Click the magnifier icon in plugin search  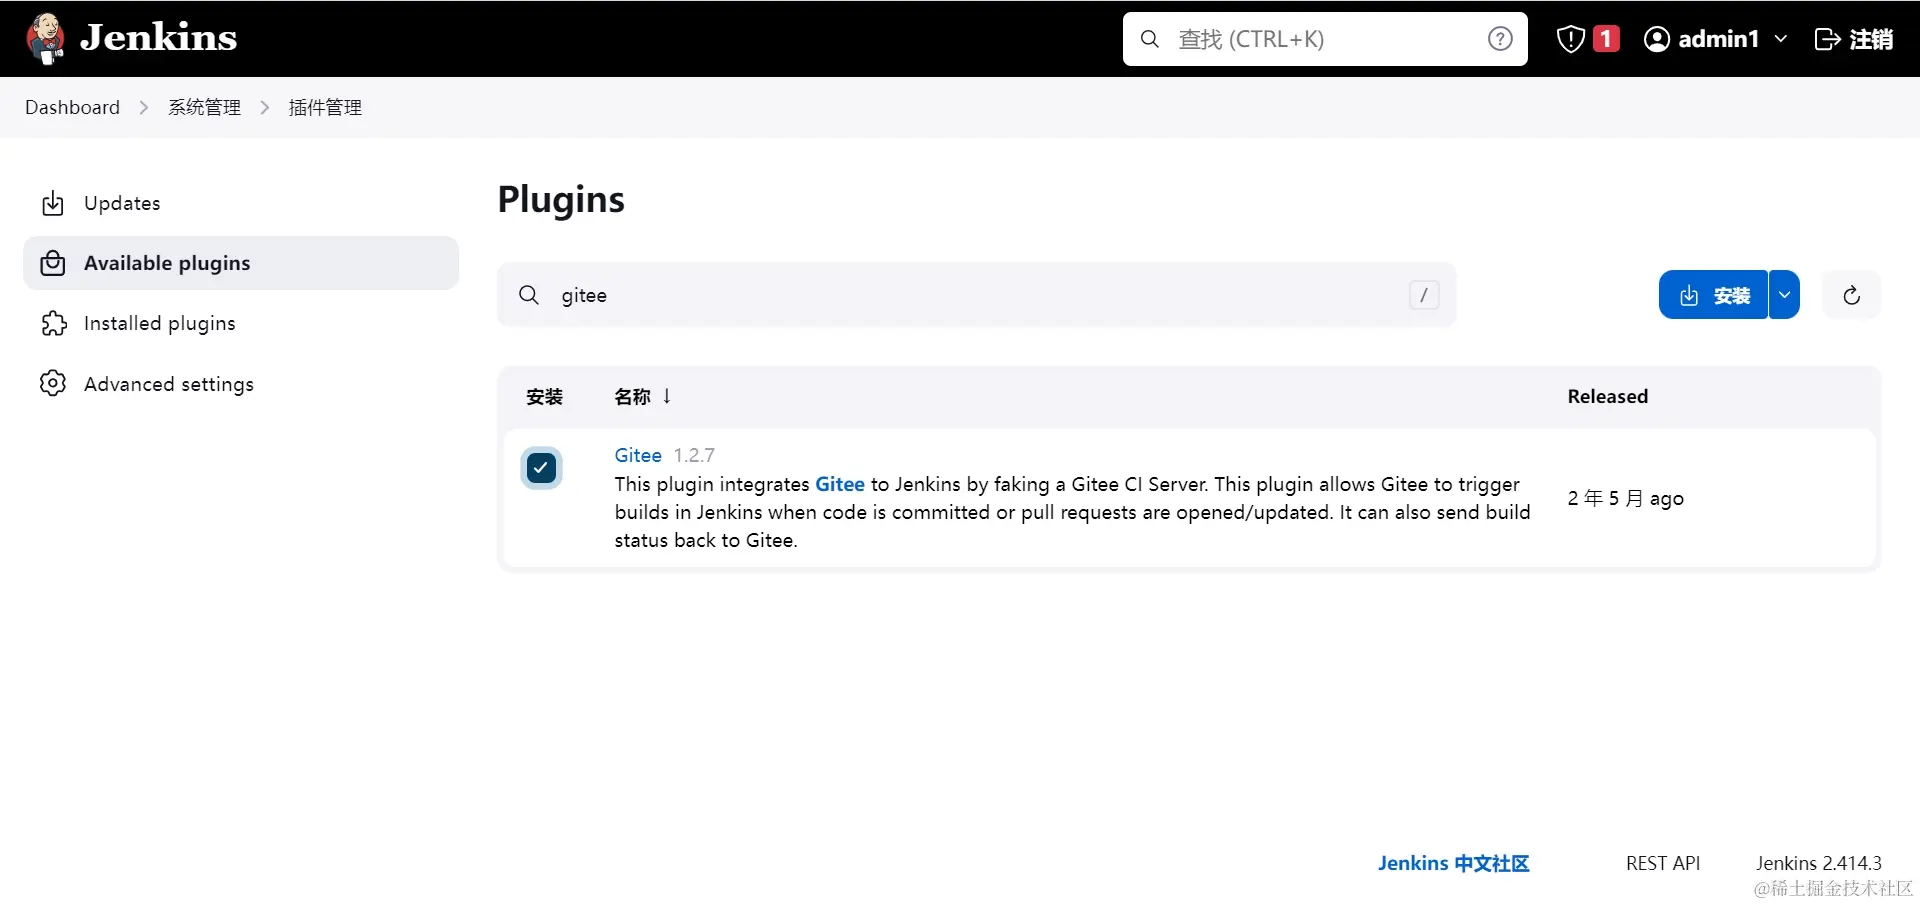(529, 294)
